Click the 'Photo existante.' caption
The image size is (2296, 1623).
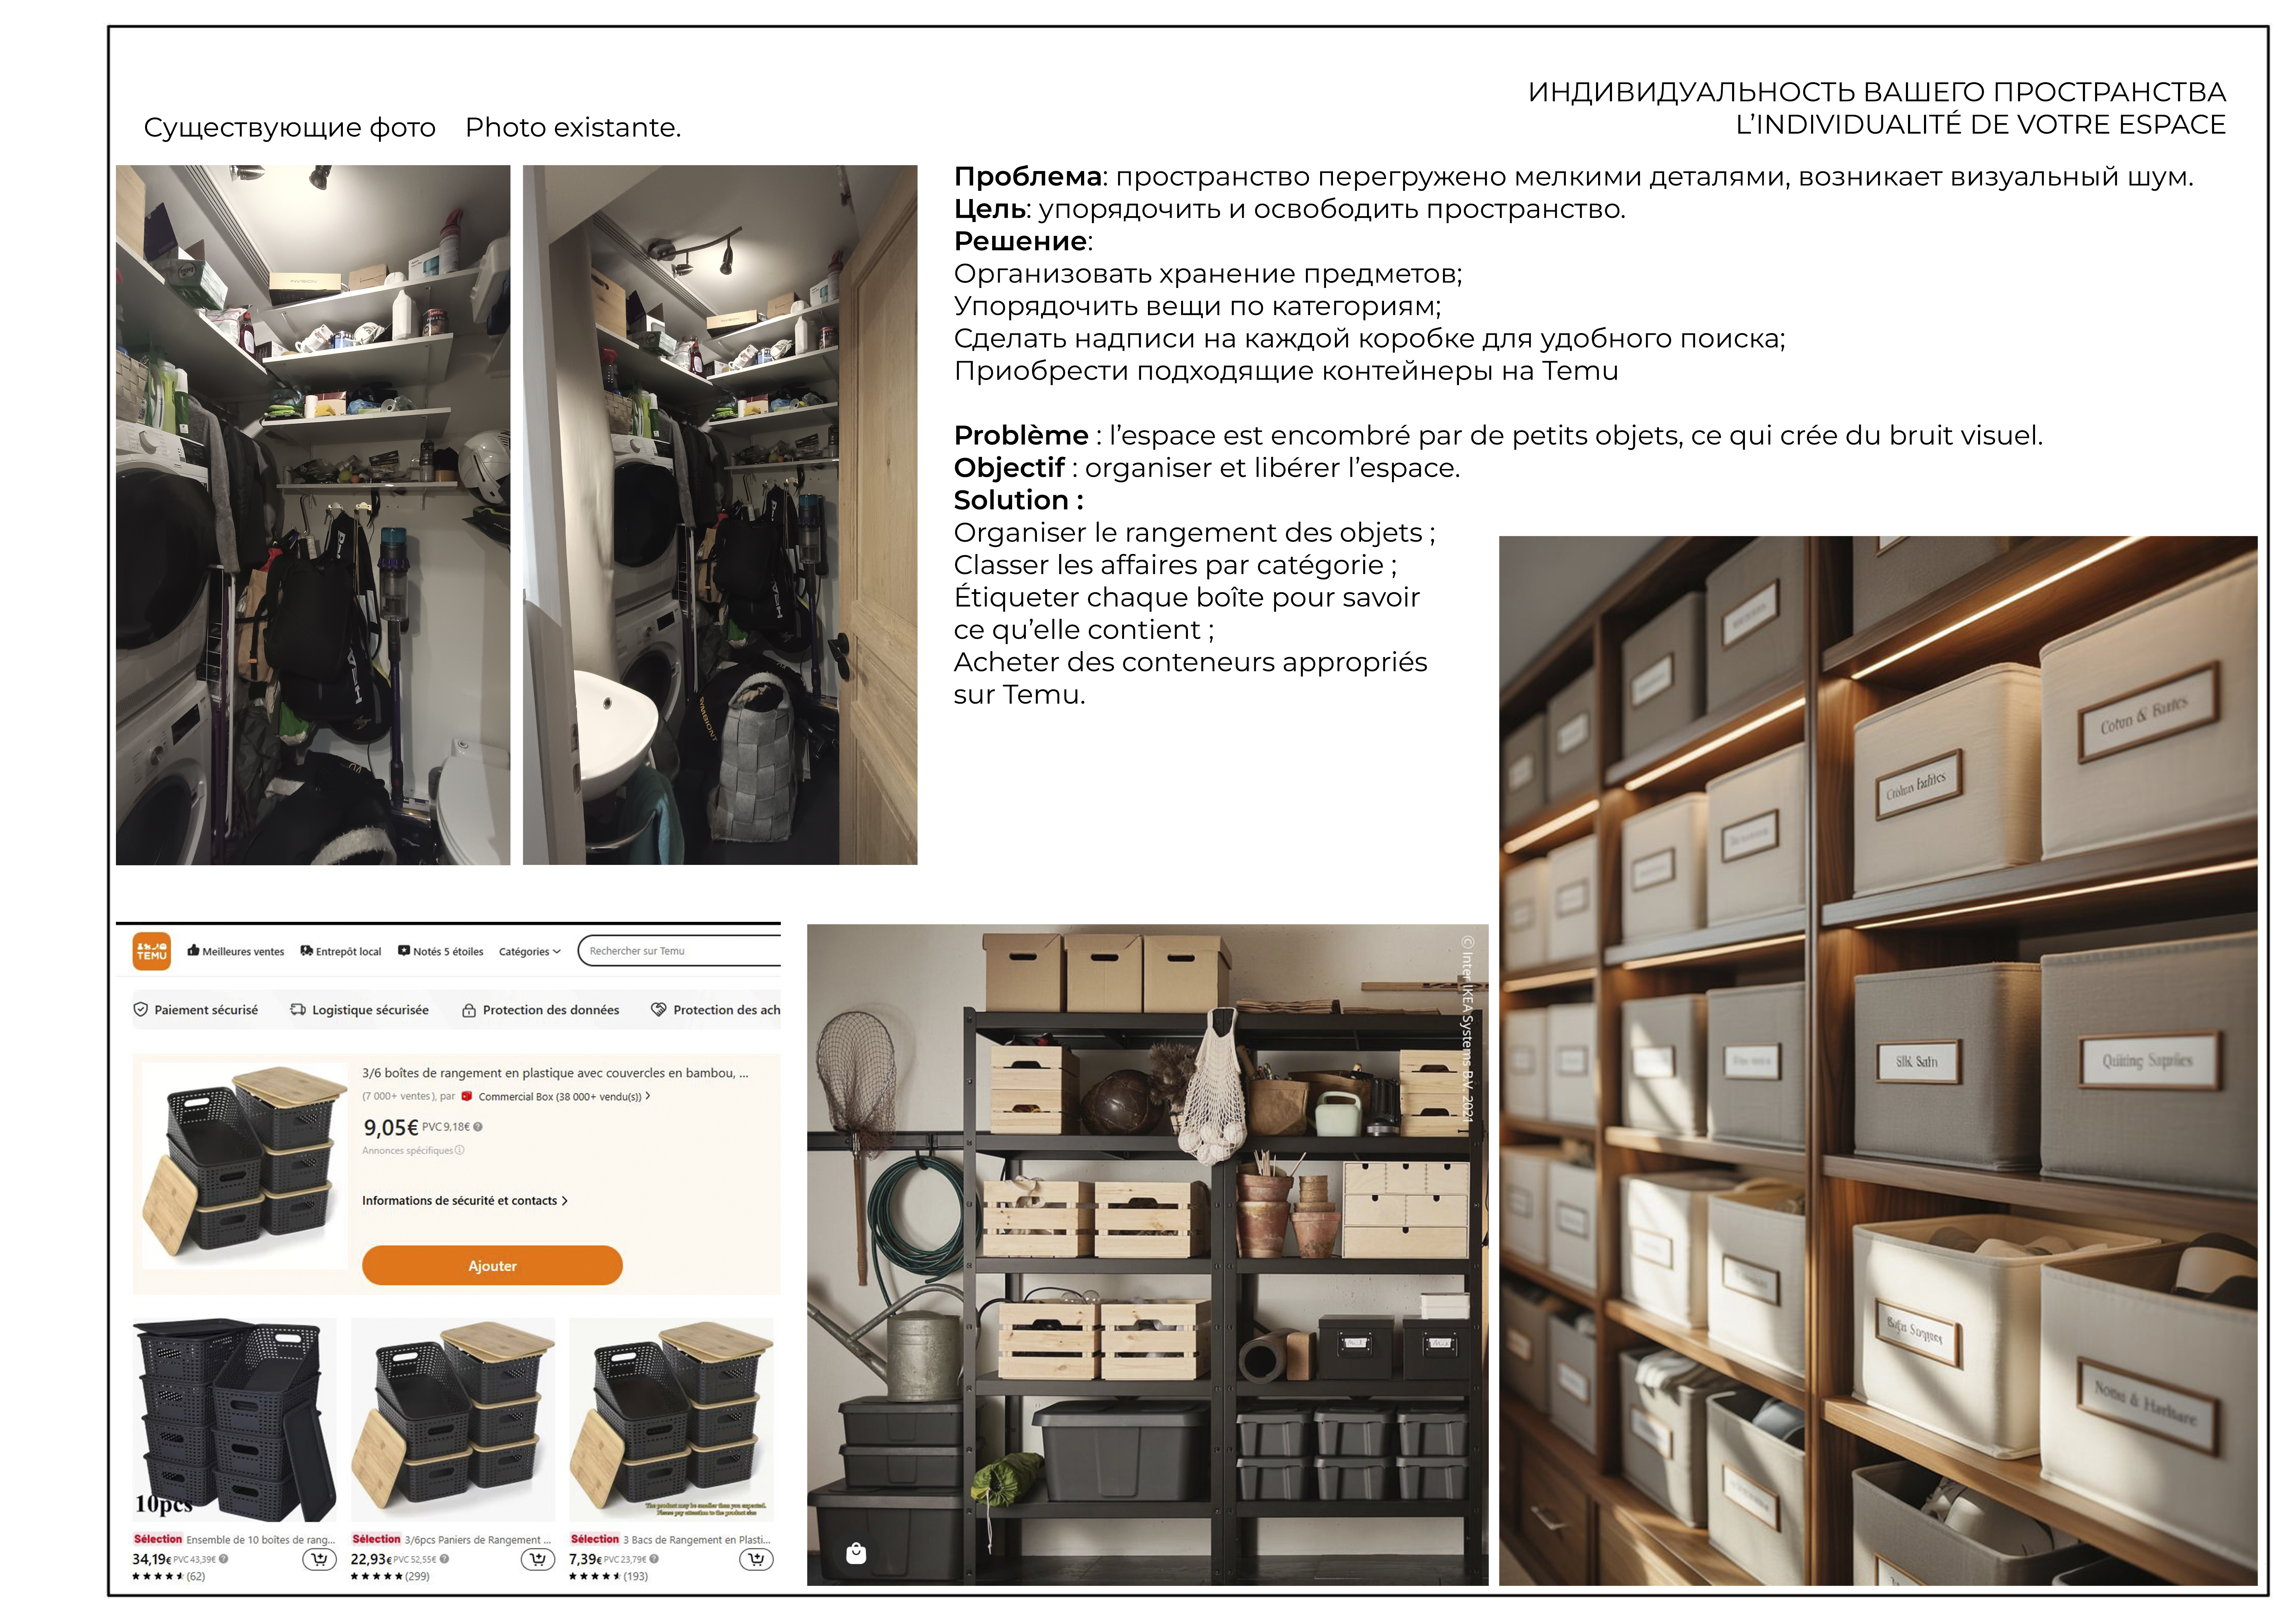pyautogui.click(x=573, y=128)
